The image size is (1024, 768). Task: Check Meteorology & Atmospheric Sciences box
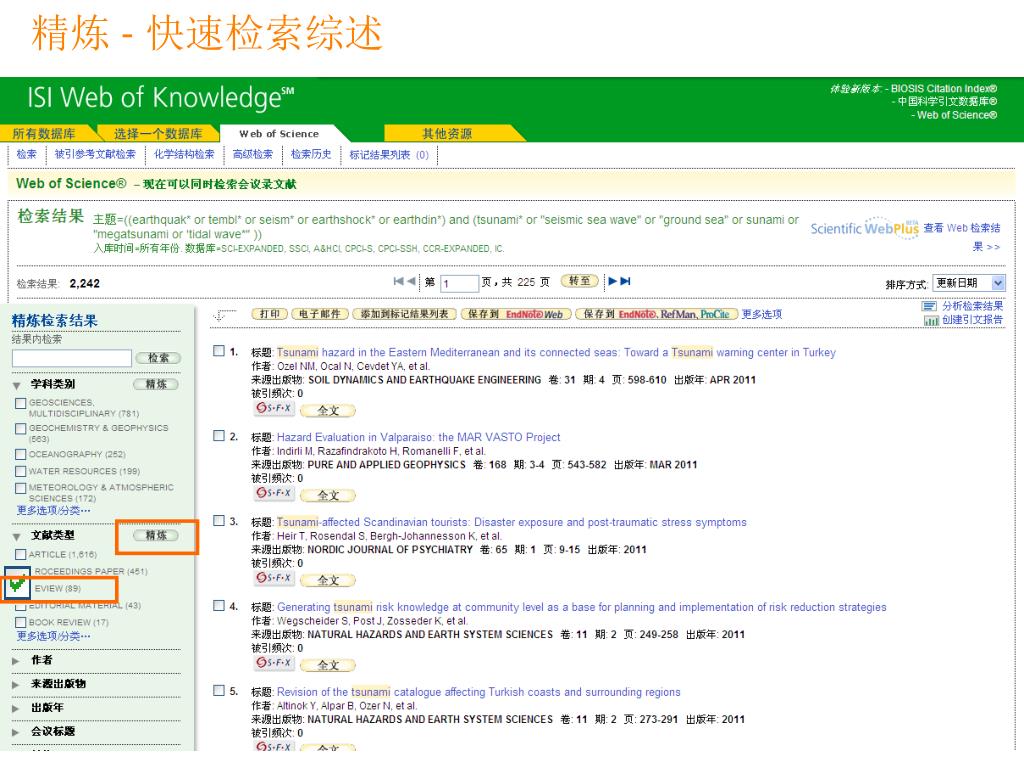(21, 488)
